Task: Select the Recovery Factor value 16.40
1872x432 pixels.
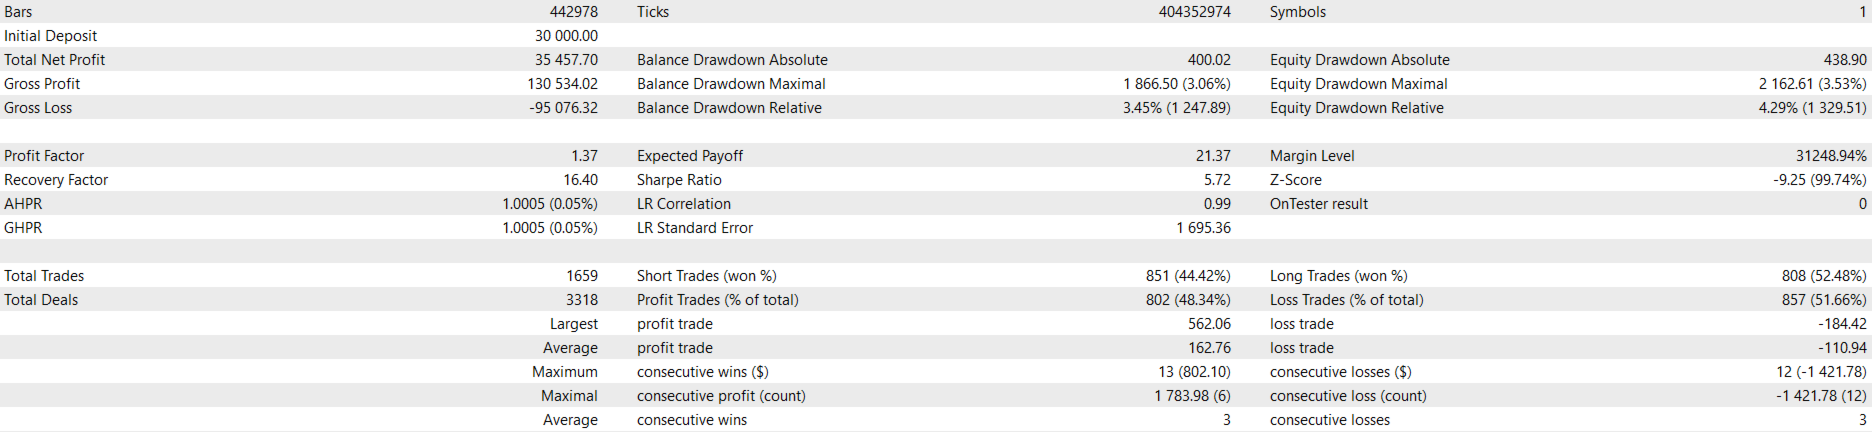Action: click(x=580, y=180)
